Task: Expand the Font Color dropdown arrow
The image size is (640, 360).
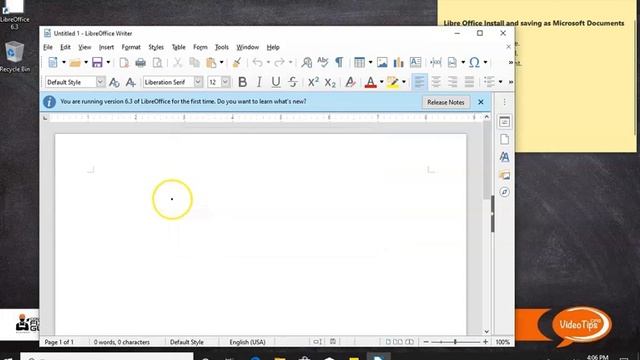Action: click(382, 82)
